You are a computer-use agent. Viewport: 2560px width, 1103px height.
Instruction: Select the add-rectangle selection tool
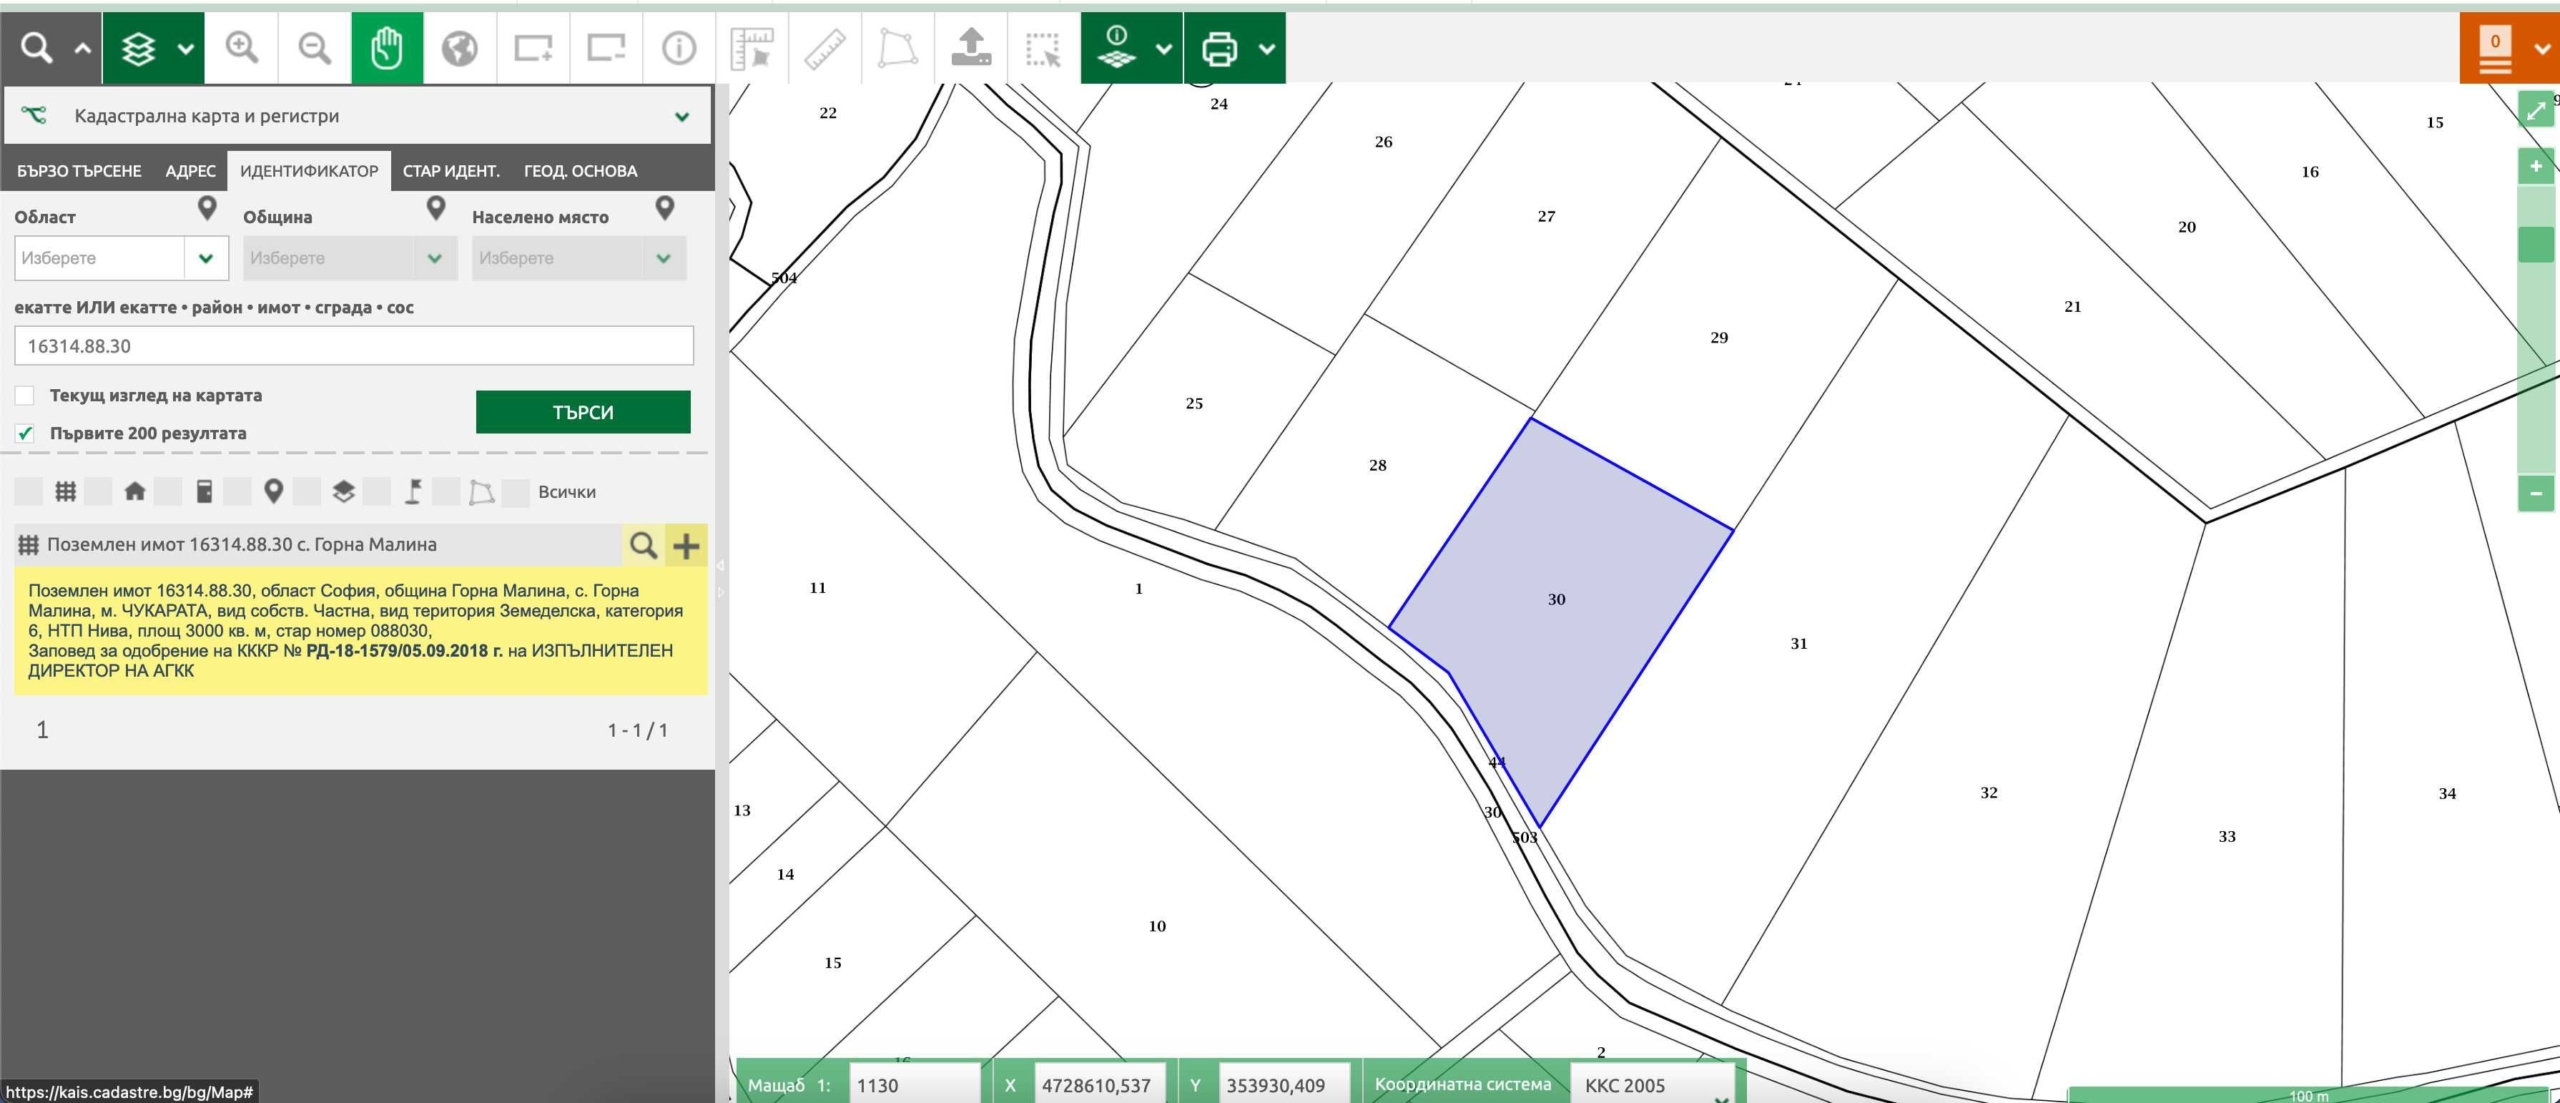tap(533, 47)
